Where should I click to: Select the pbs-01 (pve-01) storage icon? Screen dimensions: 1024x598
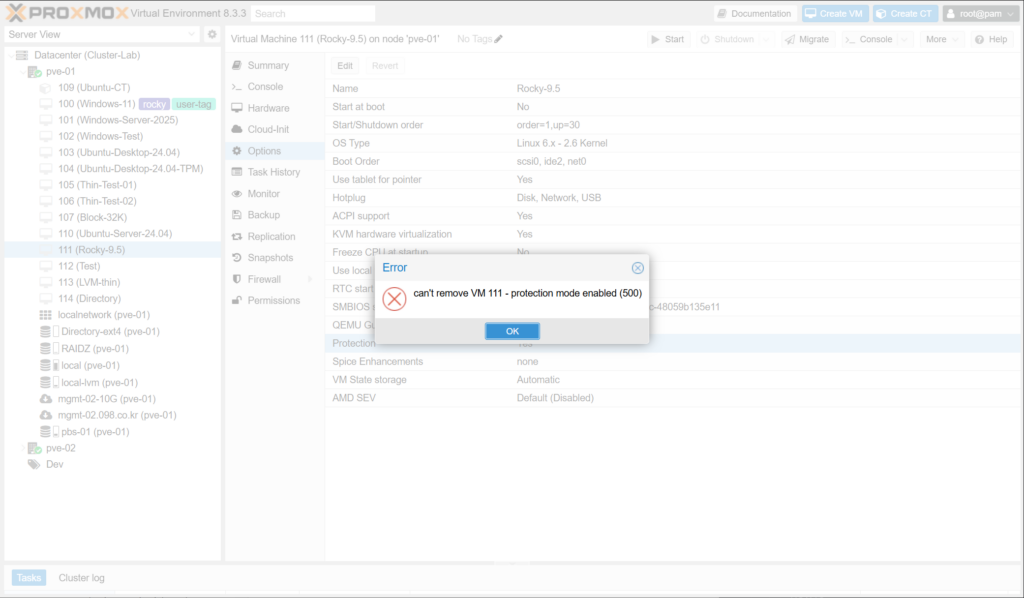45,432
